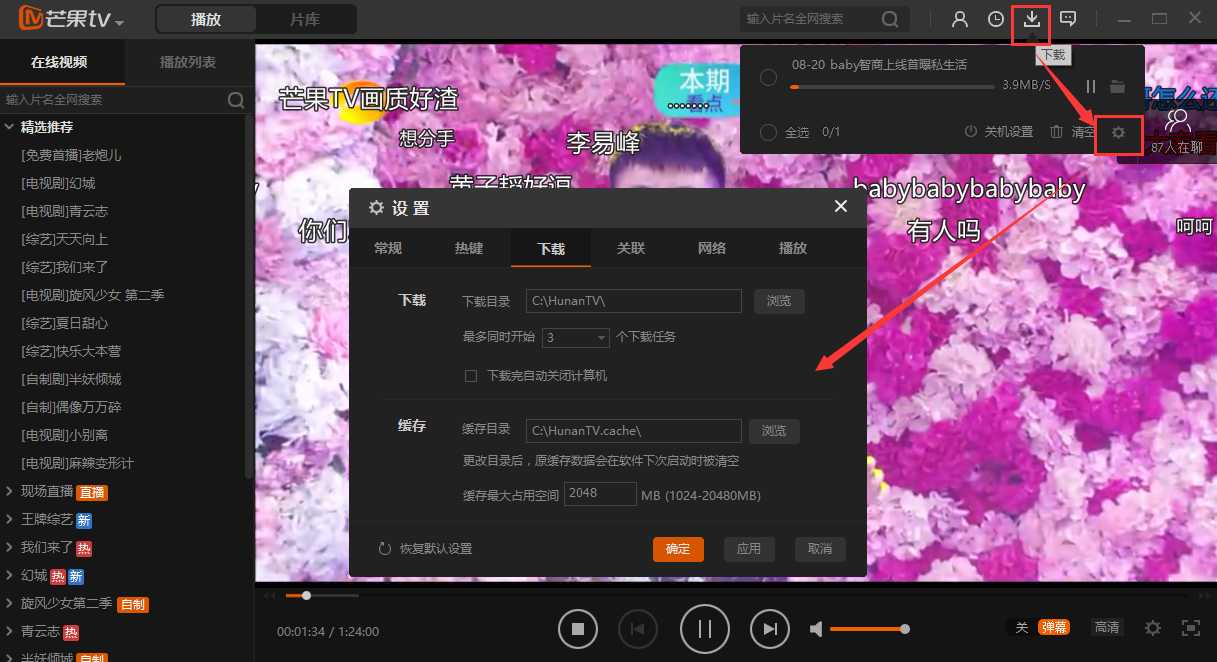Switch to the 网络 settings tab
This screenshot has width=1217, height=662.
pyautogui.click(x=712, y=248)
